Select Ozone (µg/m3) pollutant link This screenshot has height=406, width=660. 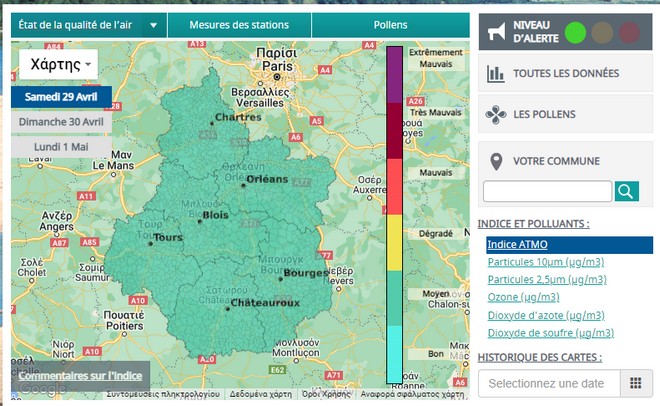(523, 297)
